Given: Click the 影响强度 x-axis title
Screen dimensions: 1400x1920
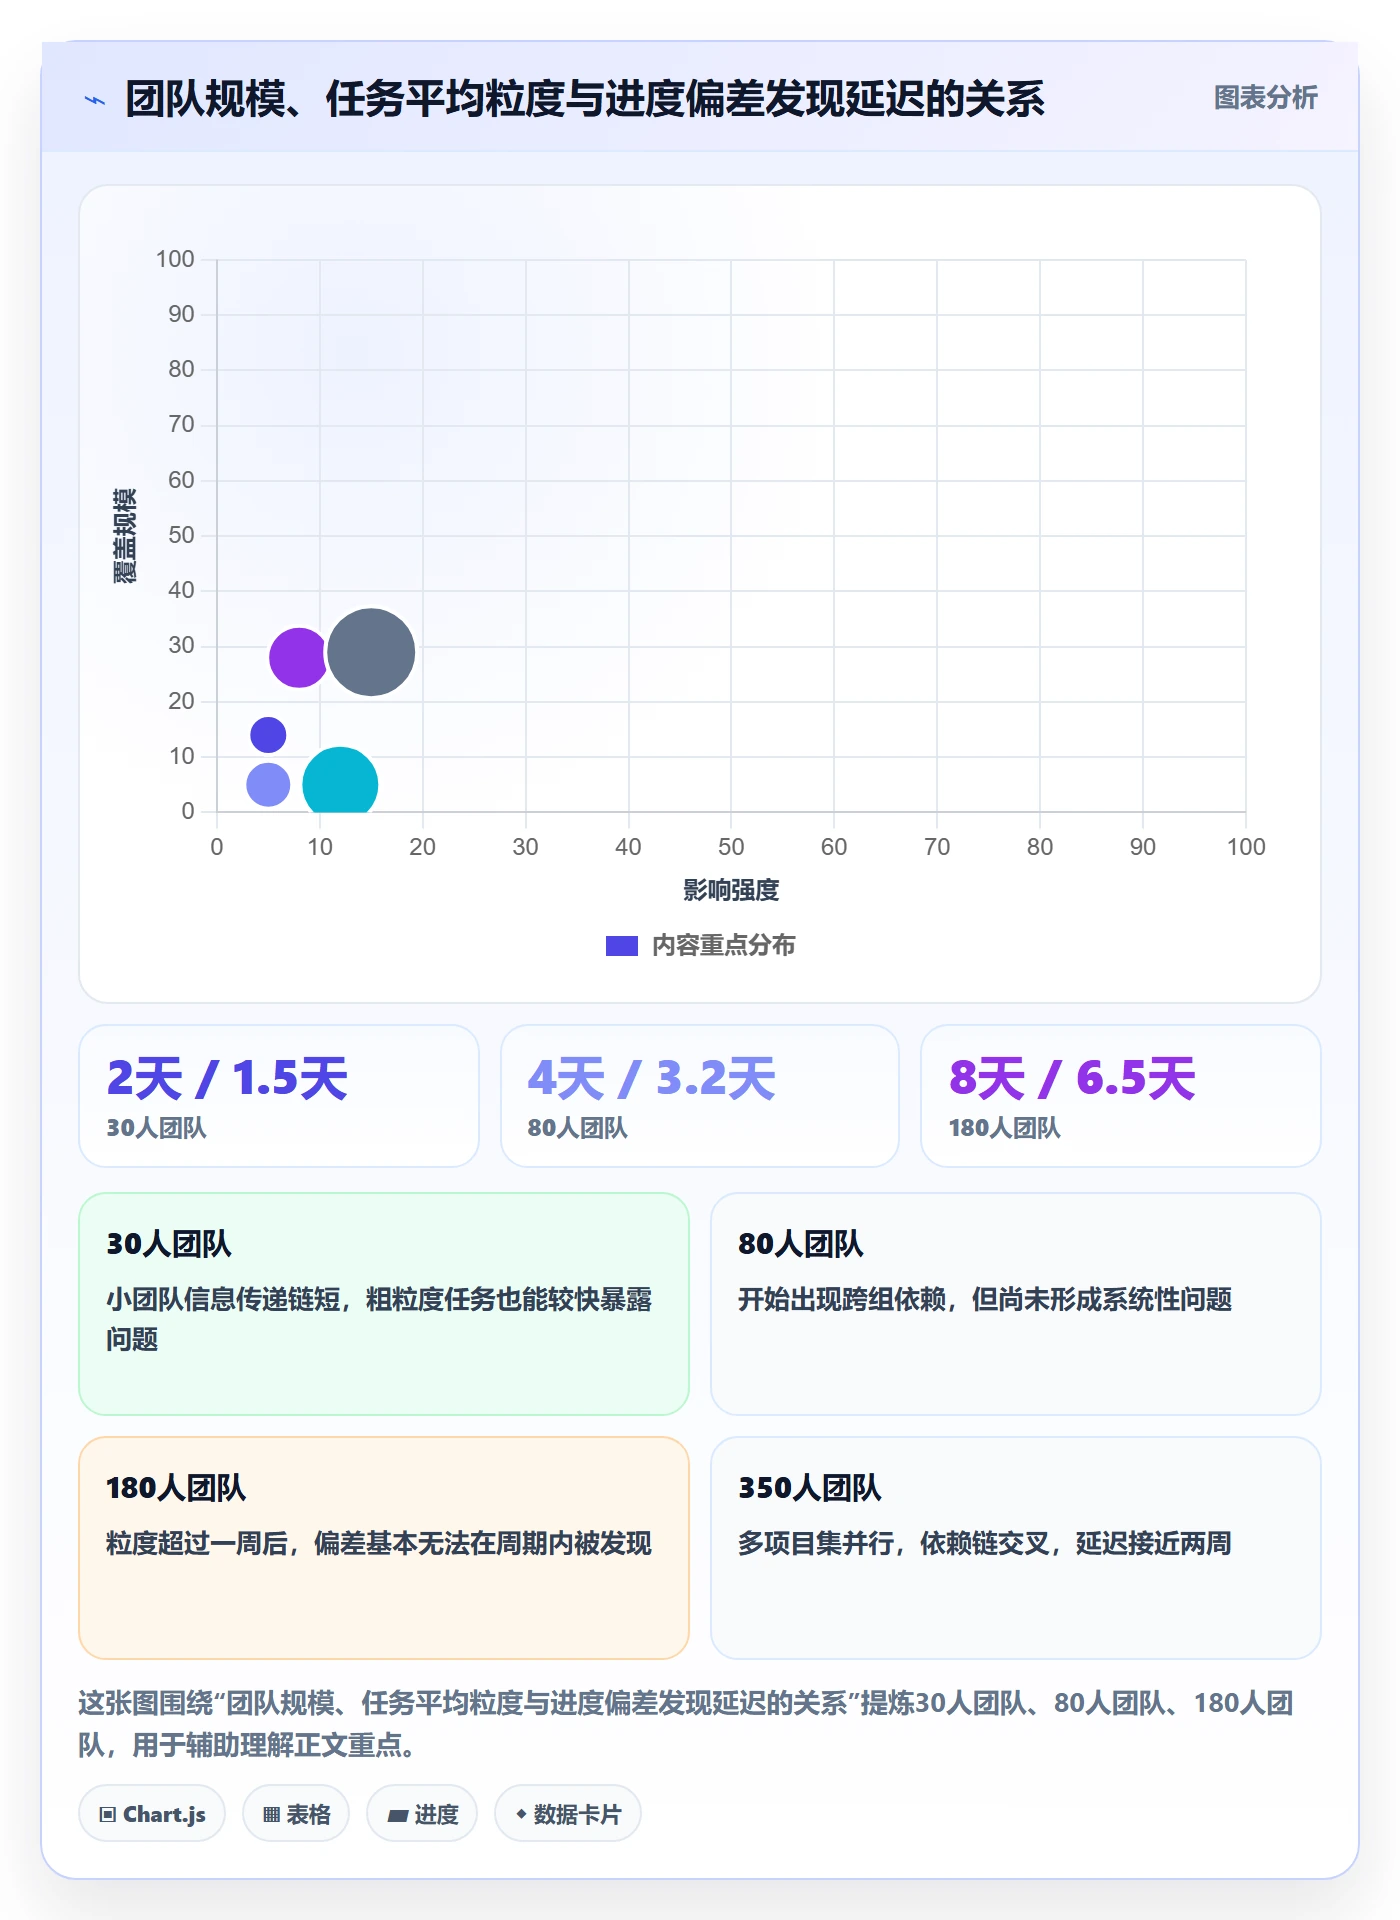Looking at the screenshot, I should tap(731, 890).
